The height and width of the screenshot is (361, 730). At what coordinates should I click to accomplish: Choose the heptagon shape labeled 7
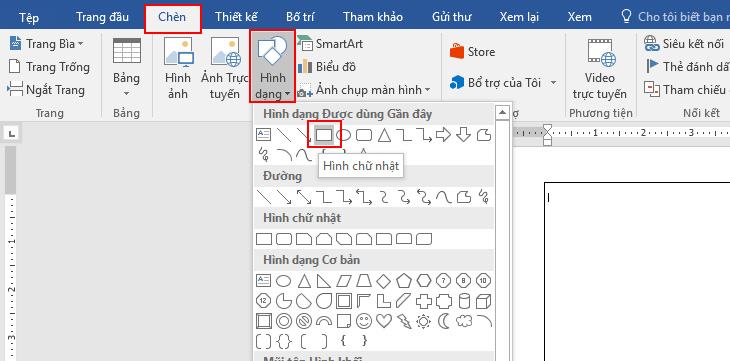443,281
